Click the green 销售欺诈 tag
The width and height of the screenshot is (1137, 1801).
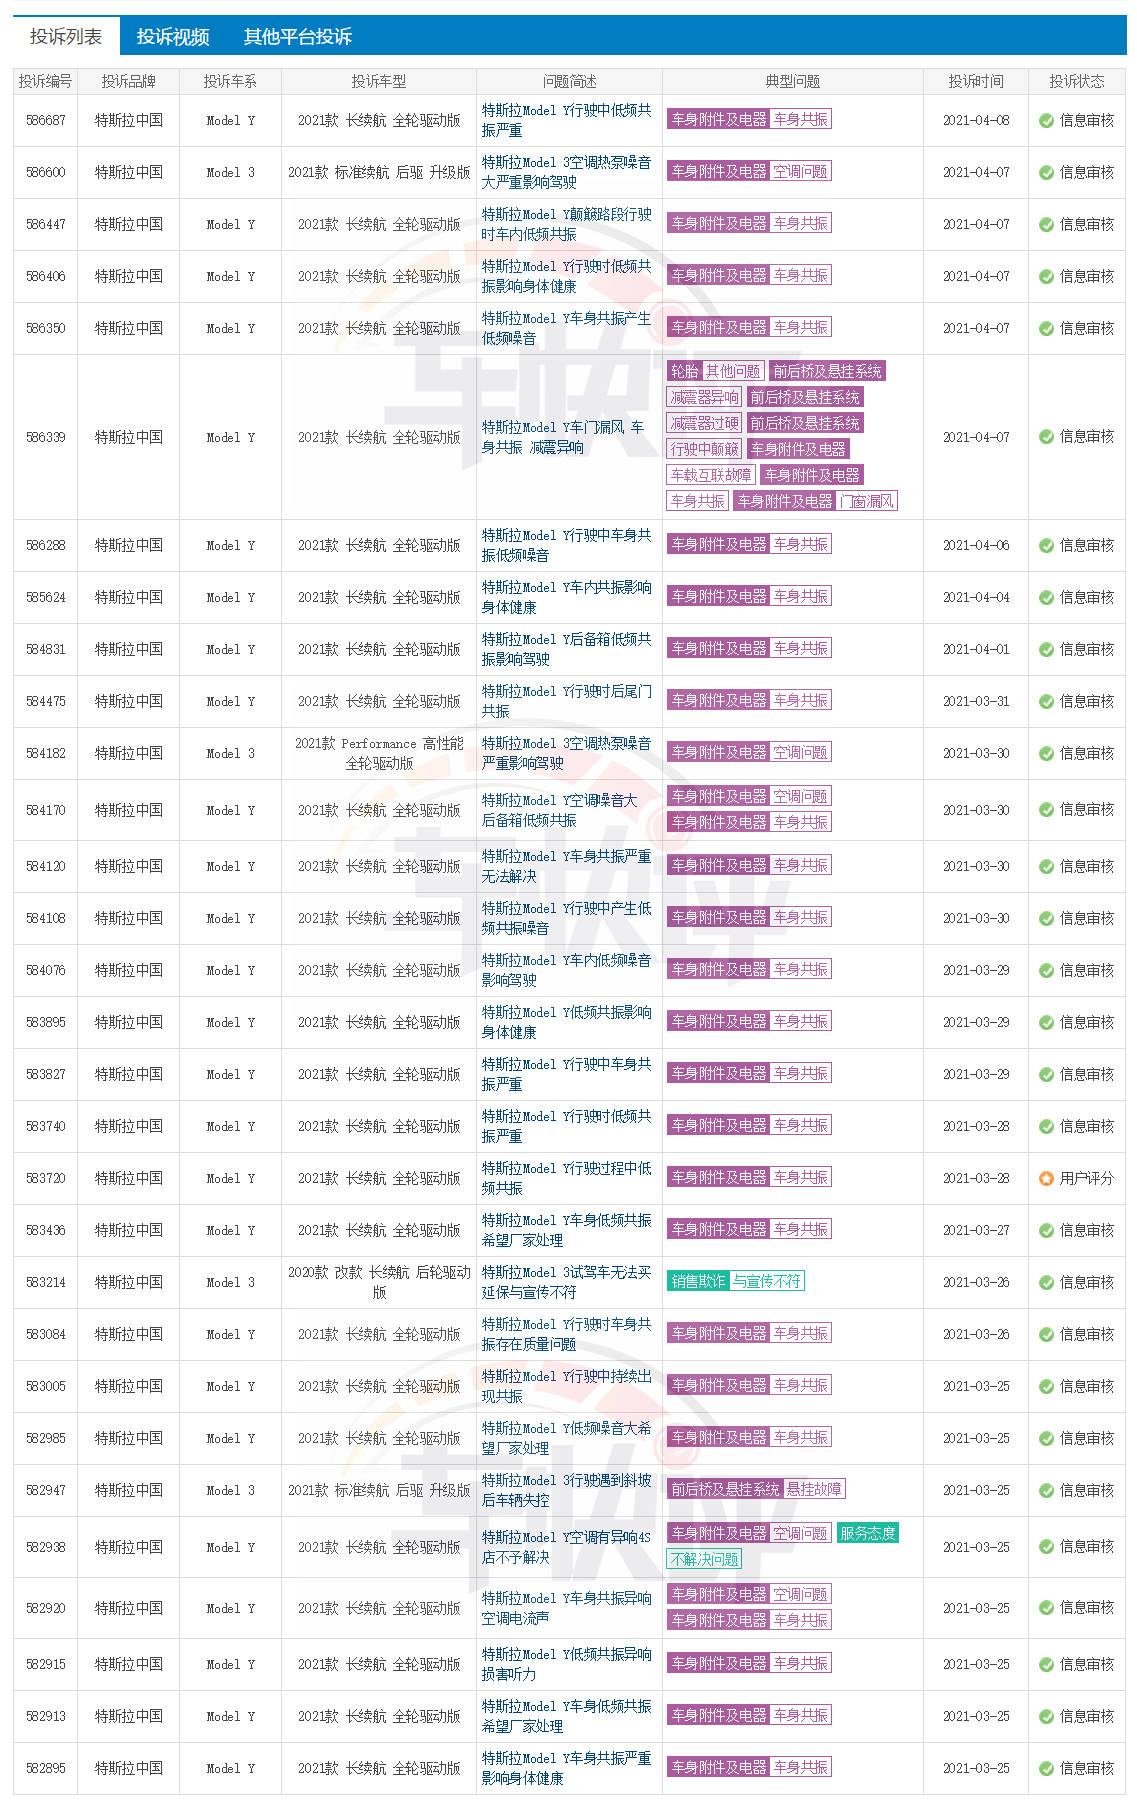pos(698,1281)
